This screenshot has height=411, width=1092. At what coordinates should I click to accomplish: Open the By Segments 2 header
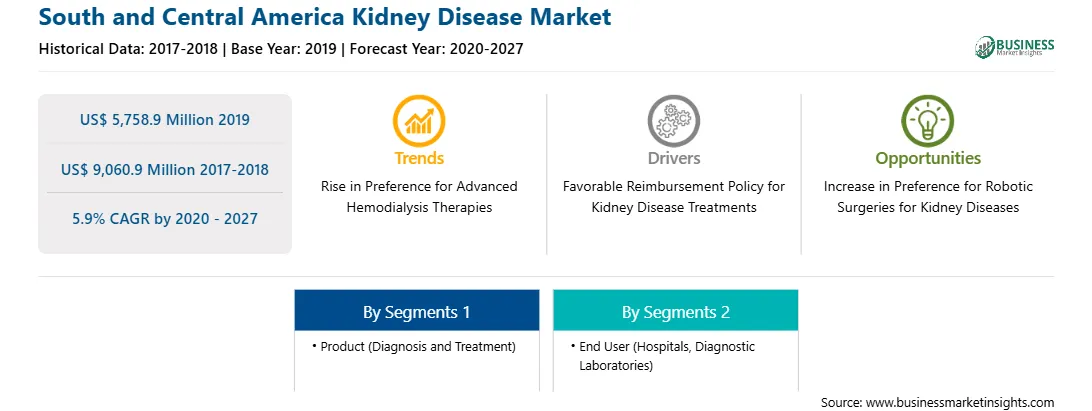pos(676,312)
